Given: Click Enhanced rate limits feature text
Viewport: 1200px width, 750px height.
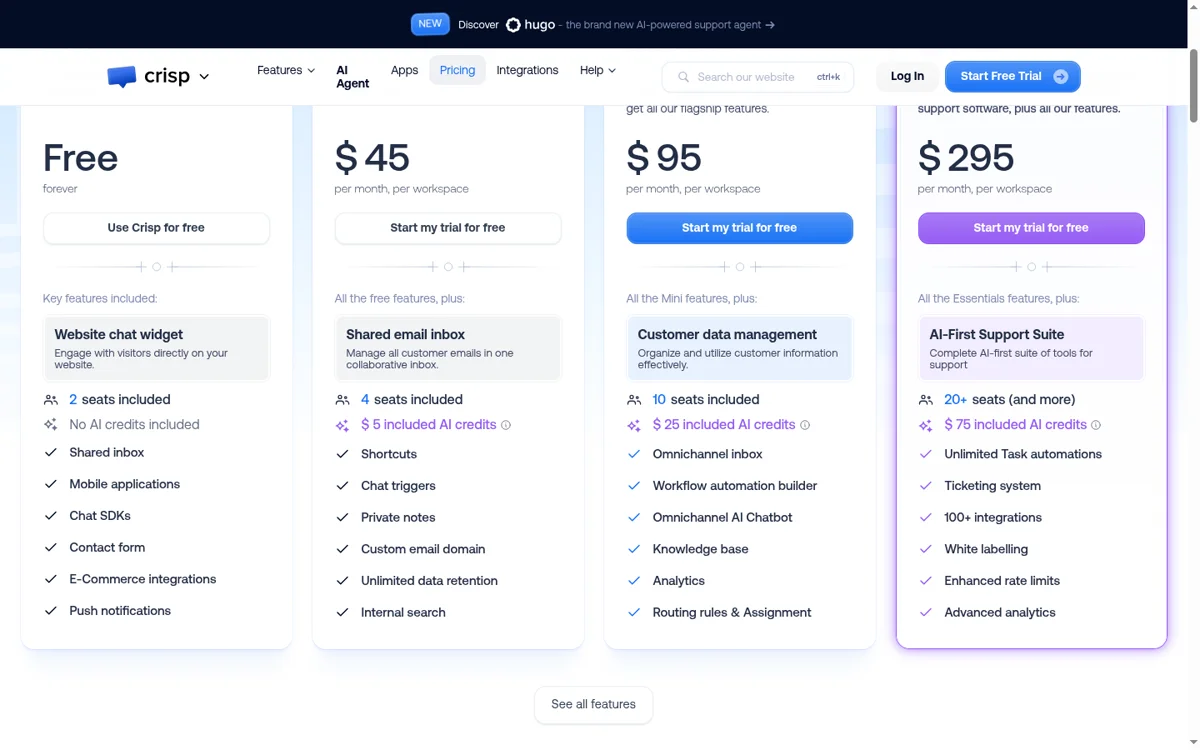Looking at the screenshot, I should (x=1002, y=580).
